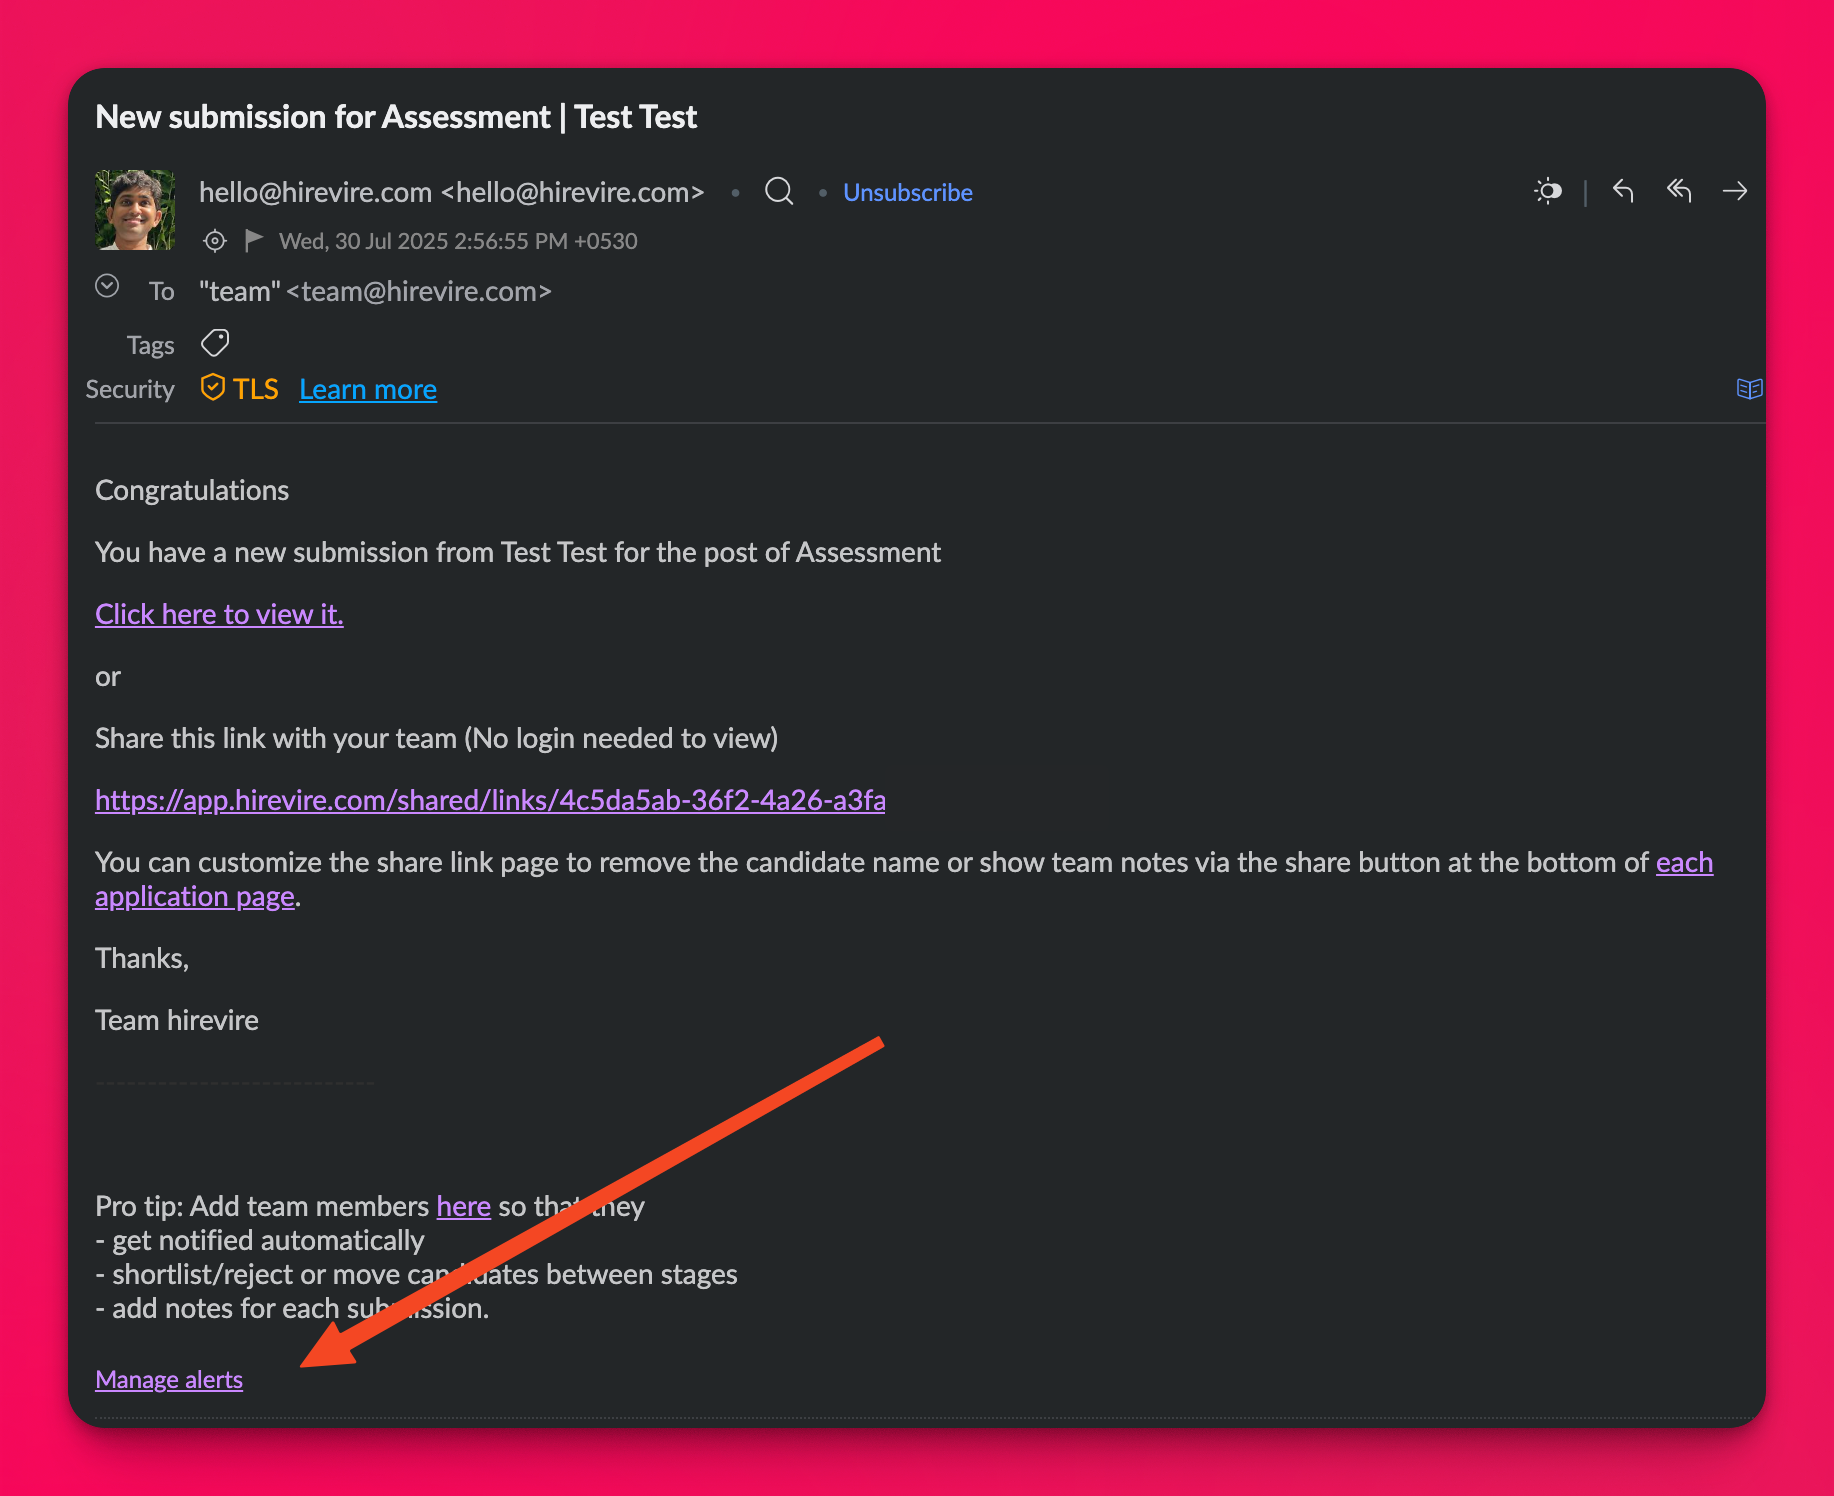Click the sender's profile photo
This screenshot has width=1834, height=1496.
(x=135, y=210)
